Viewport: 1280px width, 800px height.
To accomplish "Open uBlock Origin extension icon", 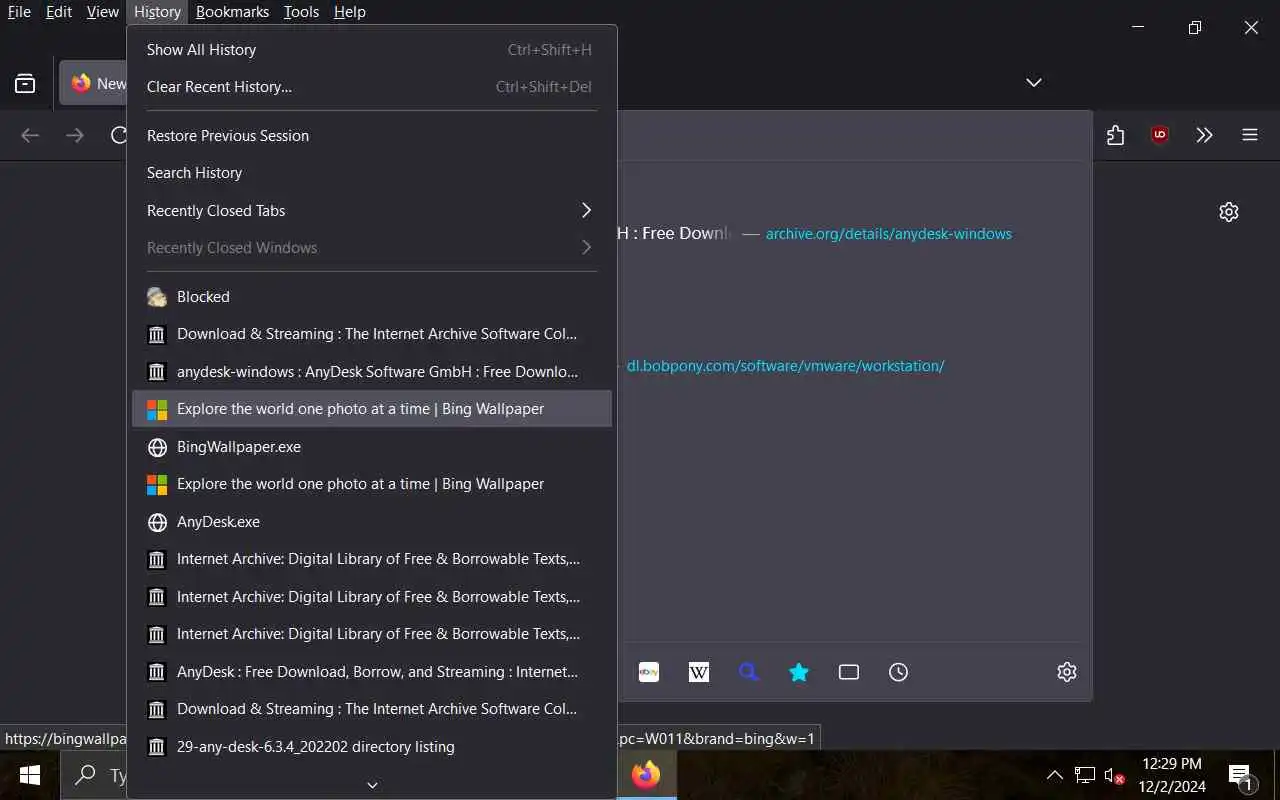I will pyautogui.click(x=1160, y=135).
